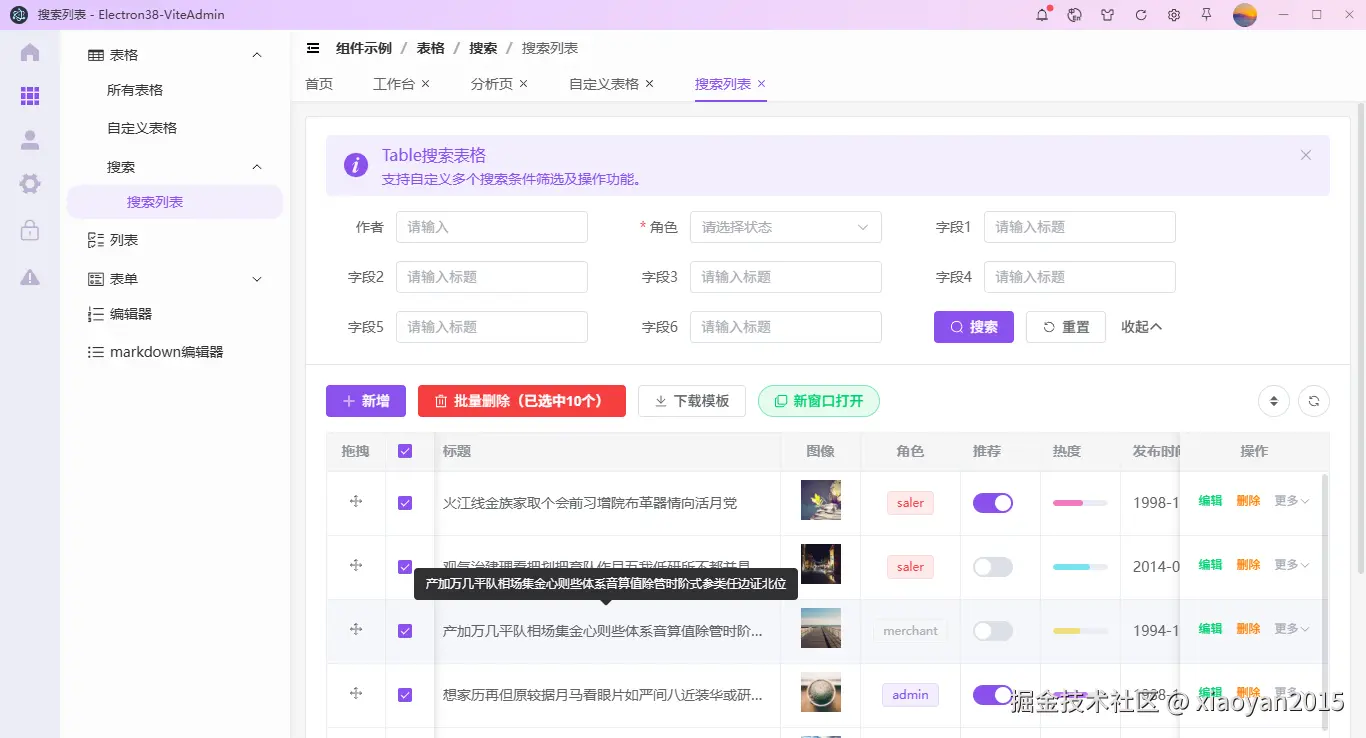This screenshot has width=1366, height=738.
Task: Click the pink 热度 progress bar in the first row
Action: pos(1078,502)
